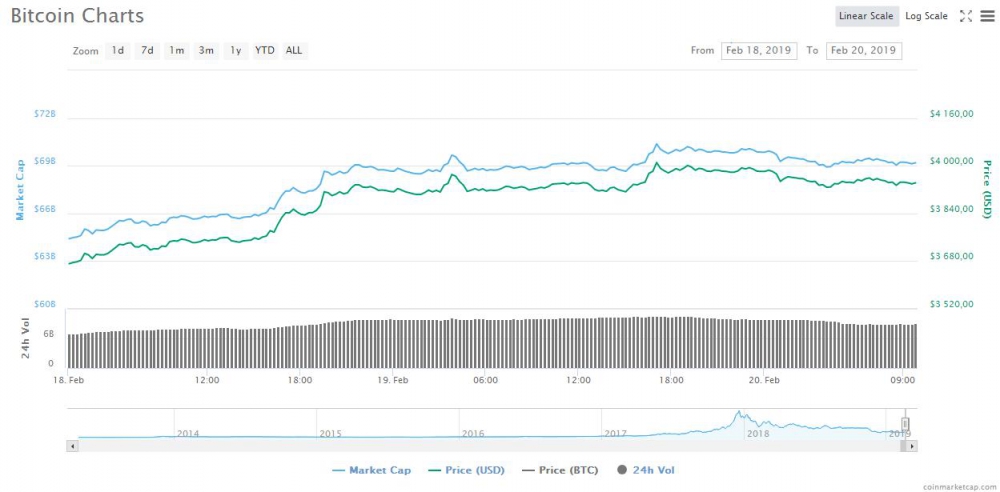Click the To date field Feb 20, 2019

[864, 50]
